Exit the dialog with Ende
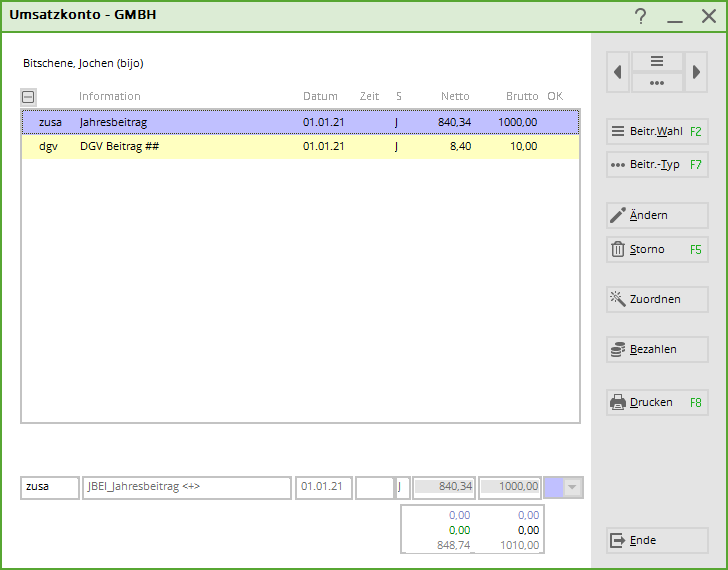This screenshot has width=728, height=570. (x=657, y=540)
